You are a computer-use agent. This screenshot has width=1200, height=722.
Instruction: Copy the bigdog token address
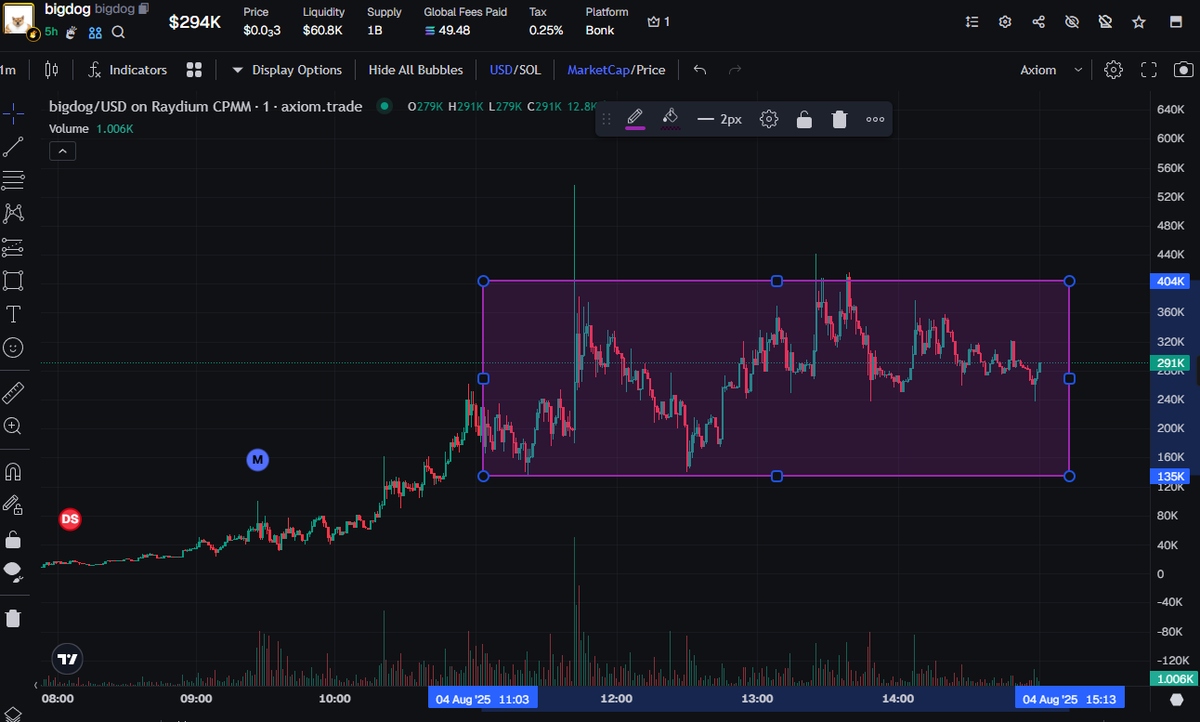[x=144, y=9]
